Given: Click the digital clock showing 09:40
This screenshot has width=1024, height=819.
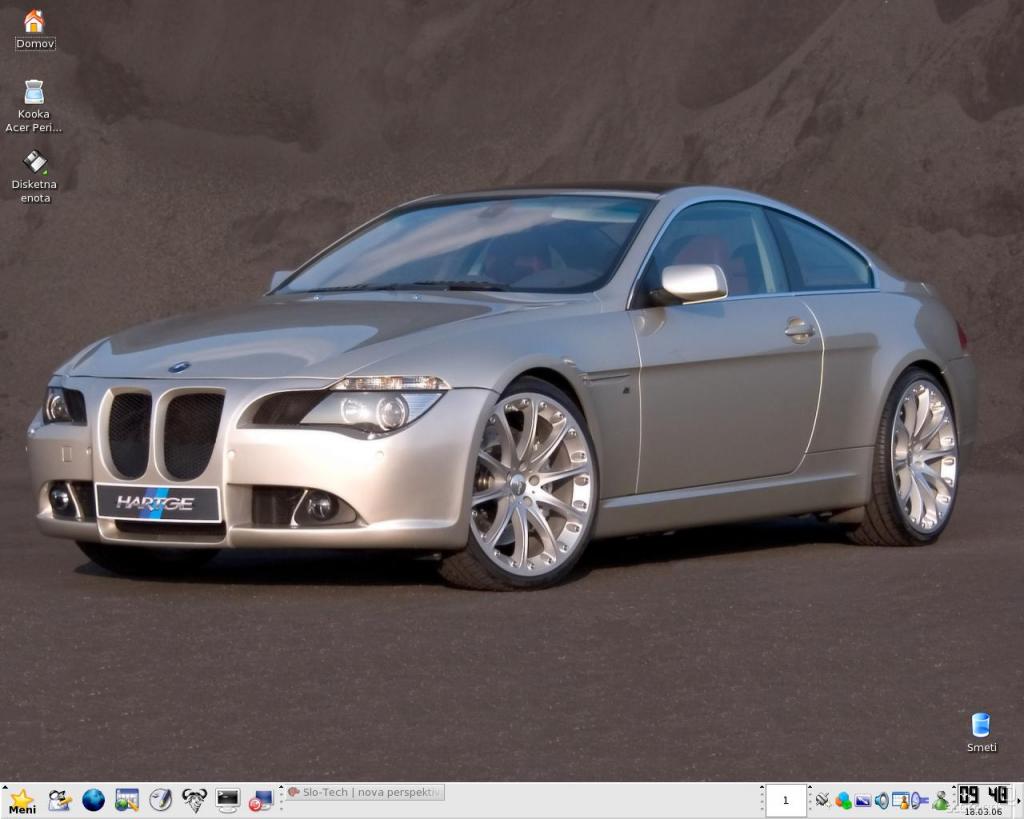Looking at the screenshot, I should tap(984, 795).
